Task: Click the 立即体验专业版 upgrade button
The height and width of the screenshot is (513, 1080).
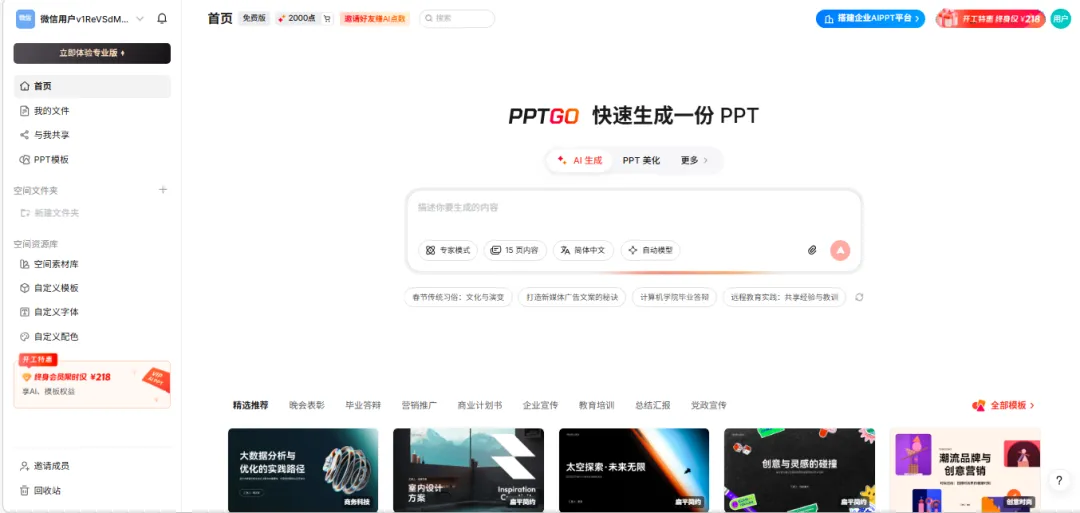Action: coord(92,53)
